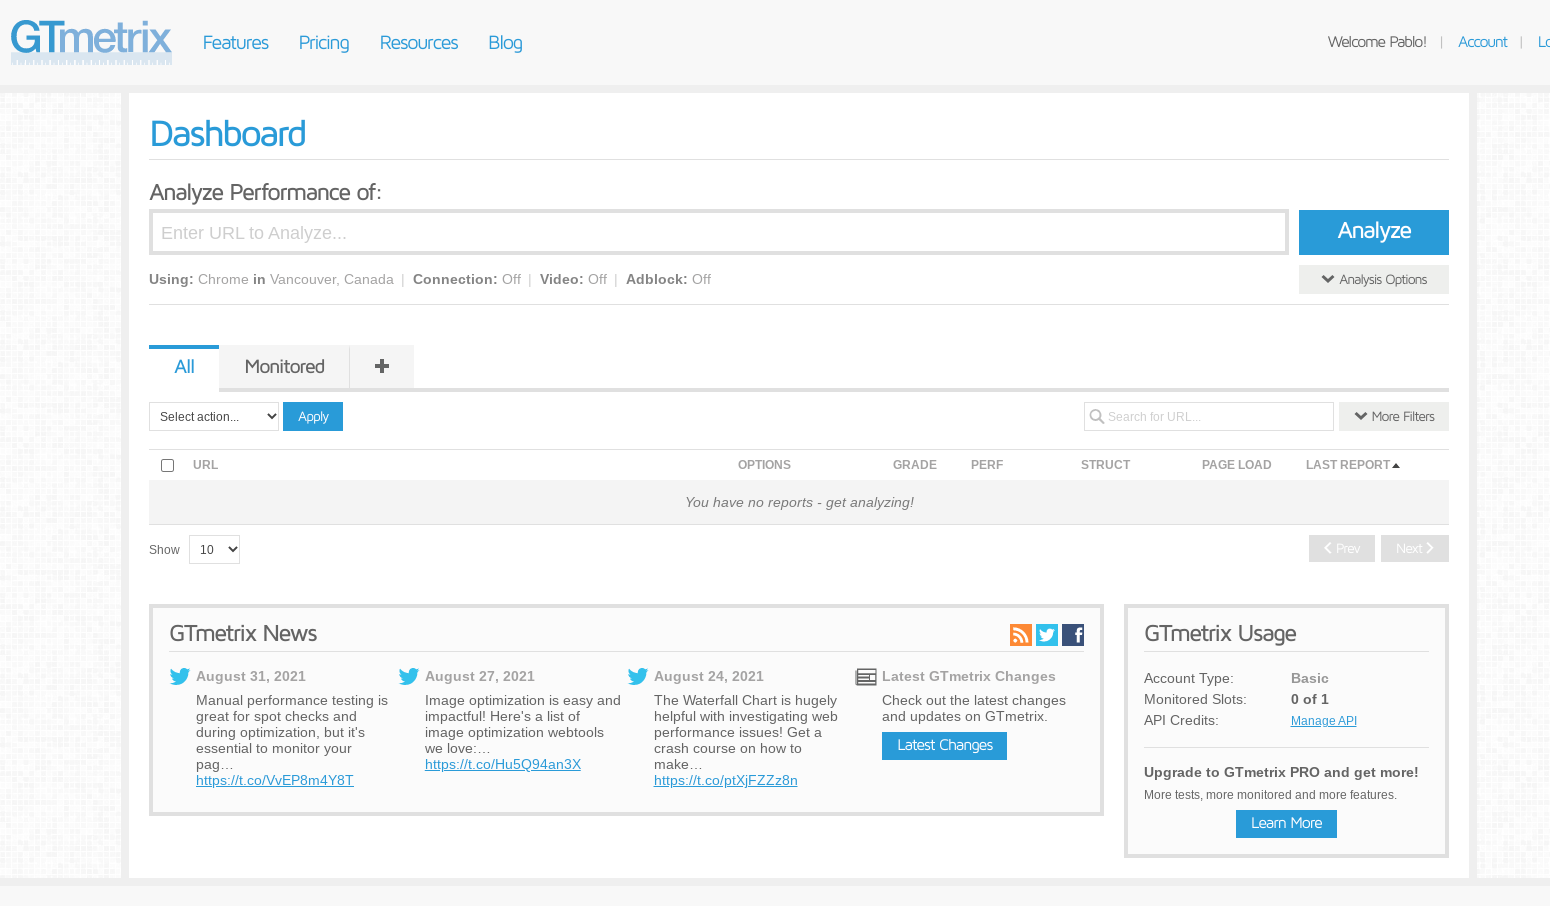This screenshot has width=1550, height=906.
Task: Click the Enter URL to Analyze field
Action: (x=718, y=233)
